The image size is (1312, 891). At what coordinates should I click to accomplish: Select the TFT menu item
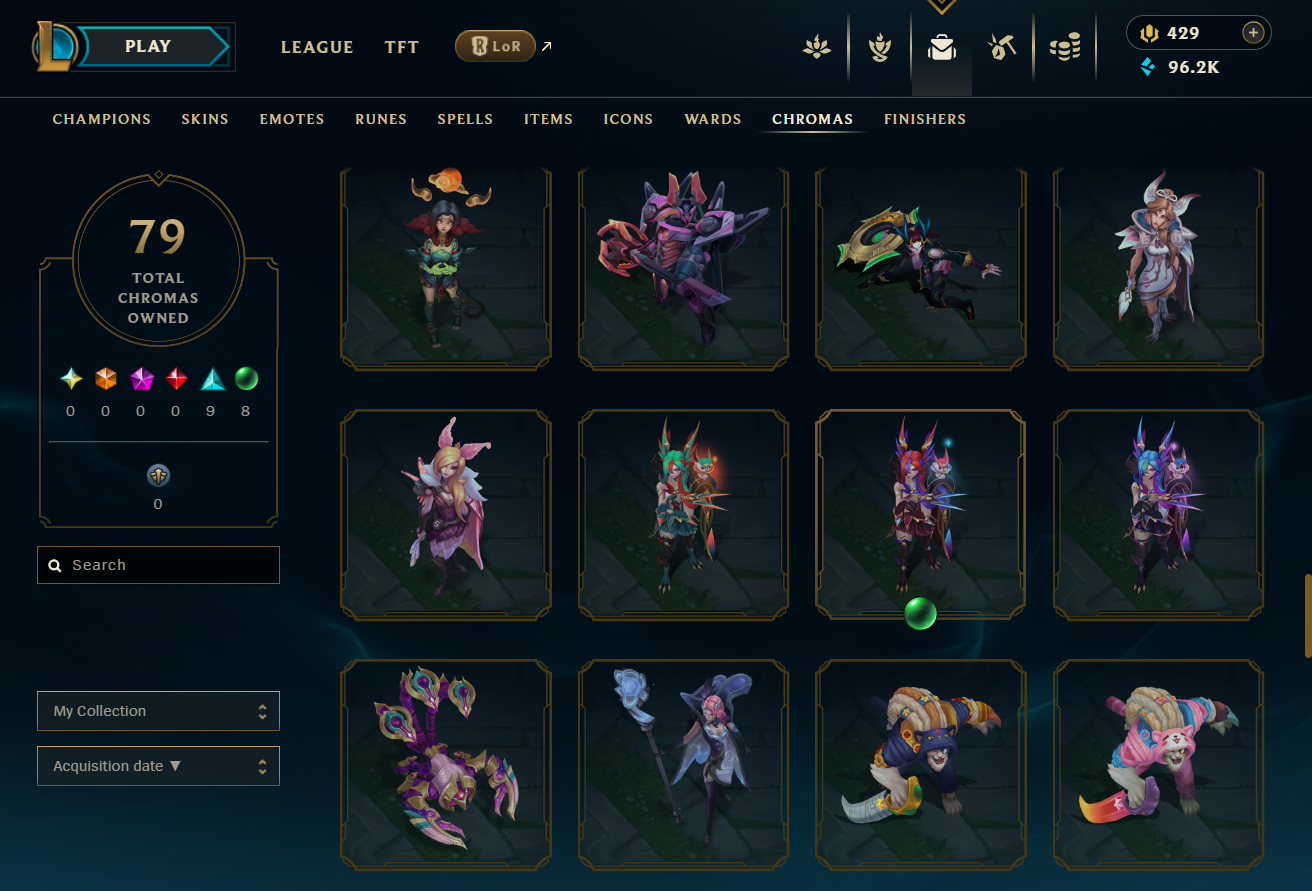pos(402,47)
